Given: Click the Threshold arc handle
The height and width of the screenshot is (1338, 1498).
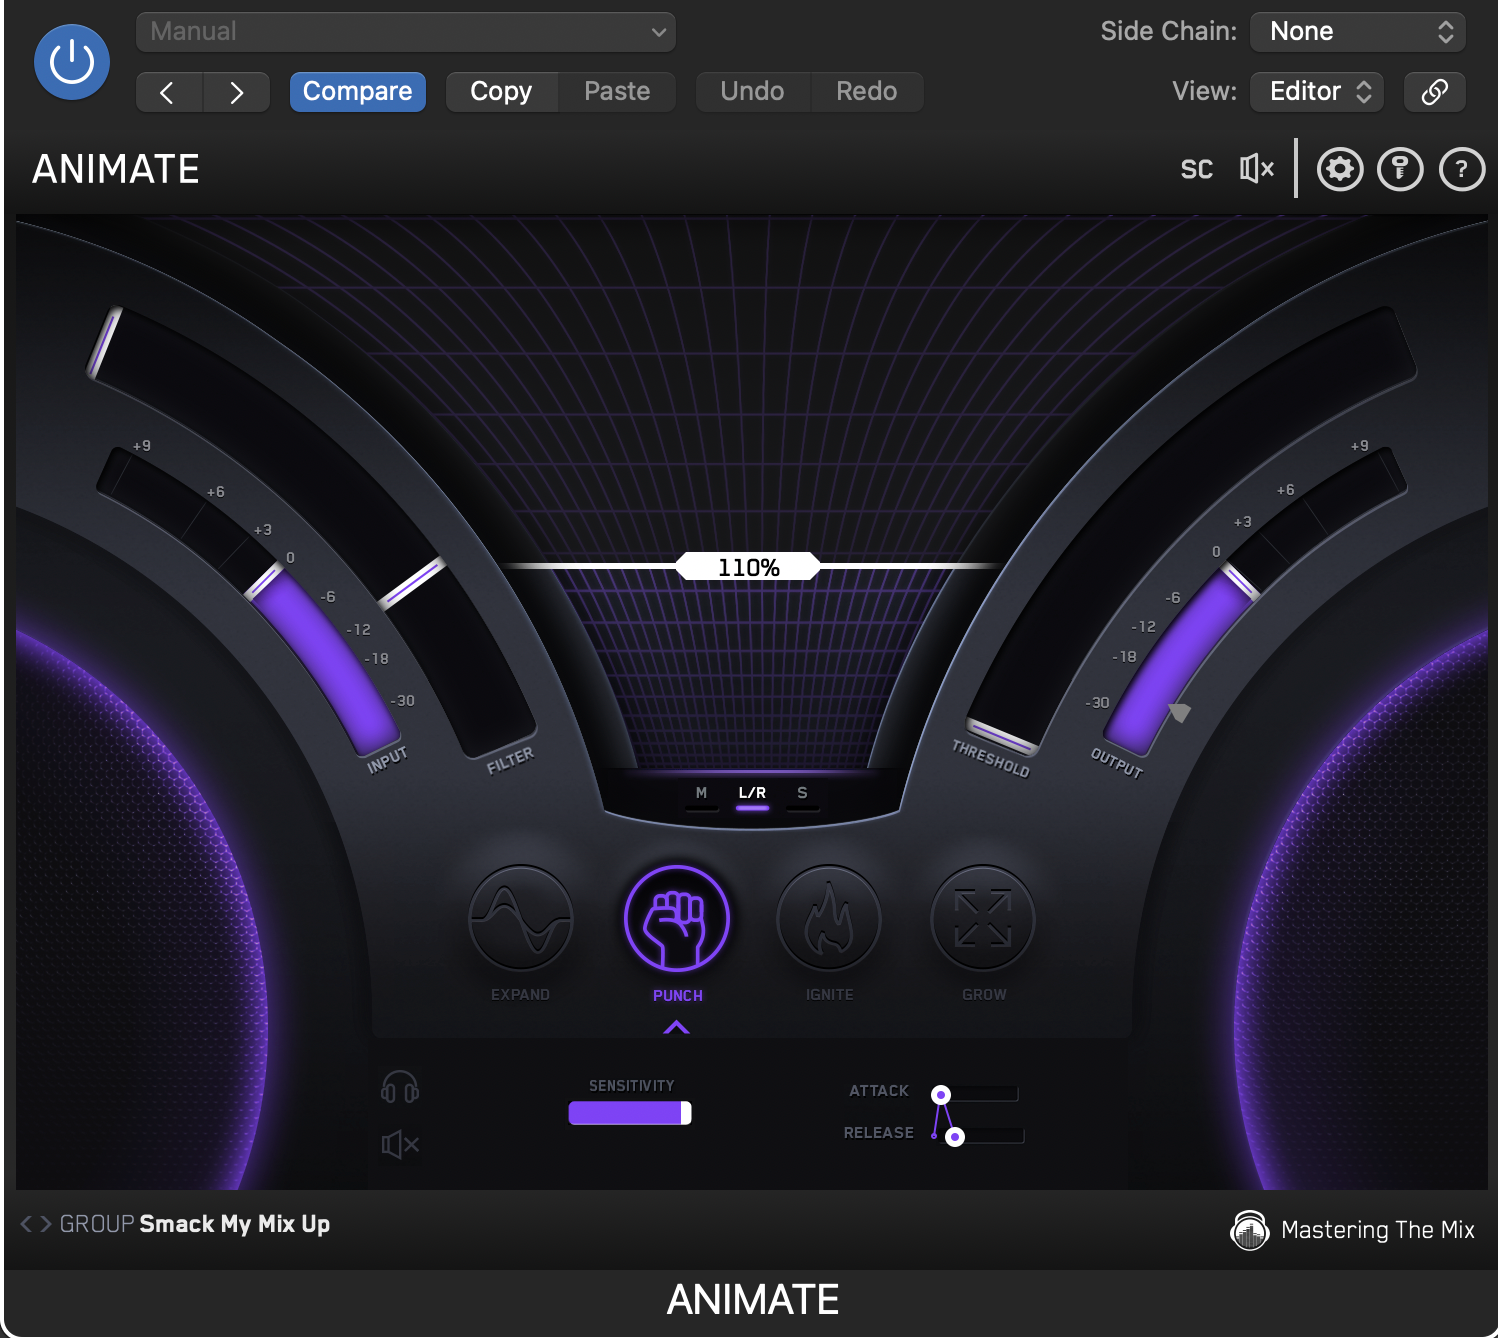Looking at the screenshot, I should [x=1002, y=737].
